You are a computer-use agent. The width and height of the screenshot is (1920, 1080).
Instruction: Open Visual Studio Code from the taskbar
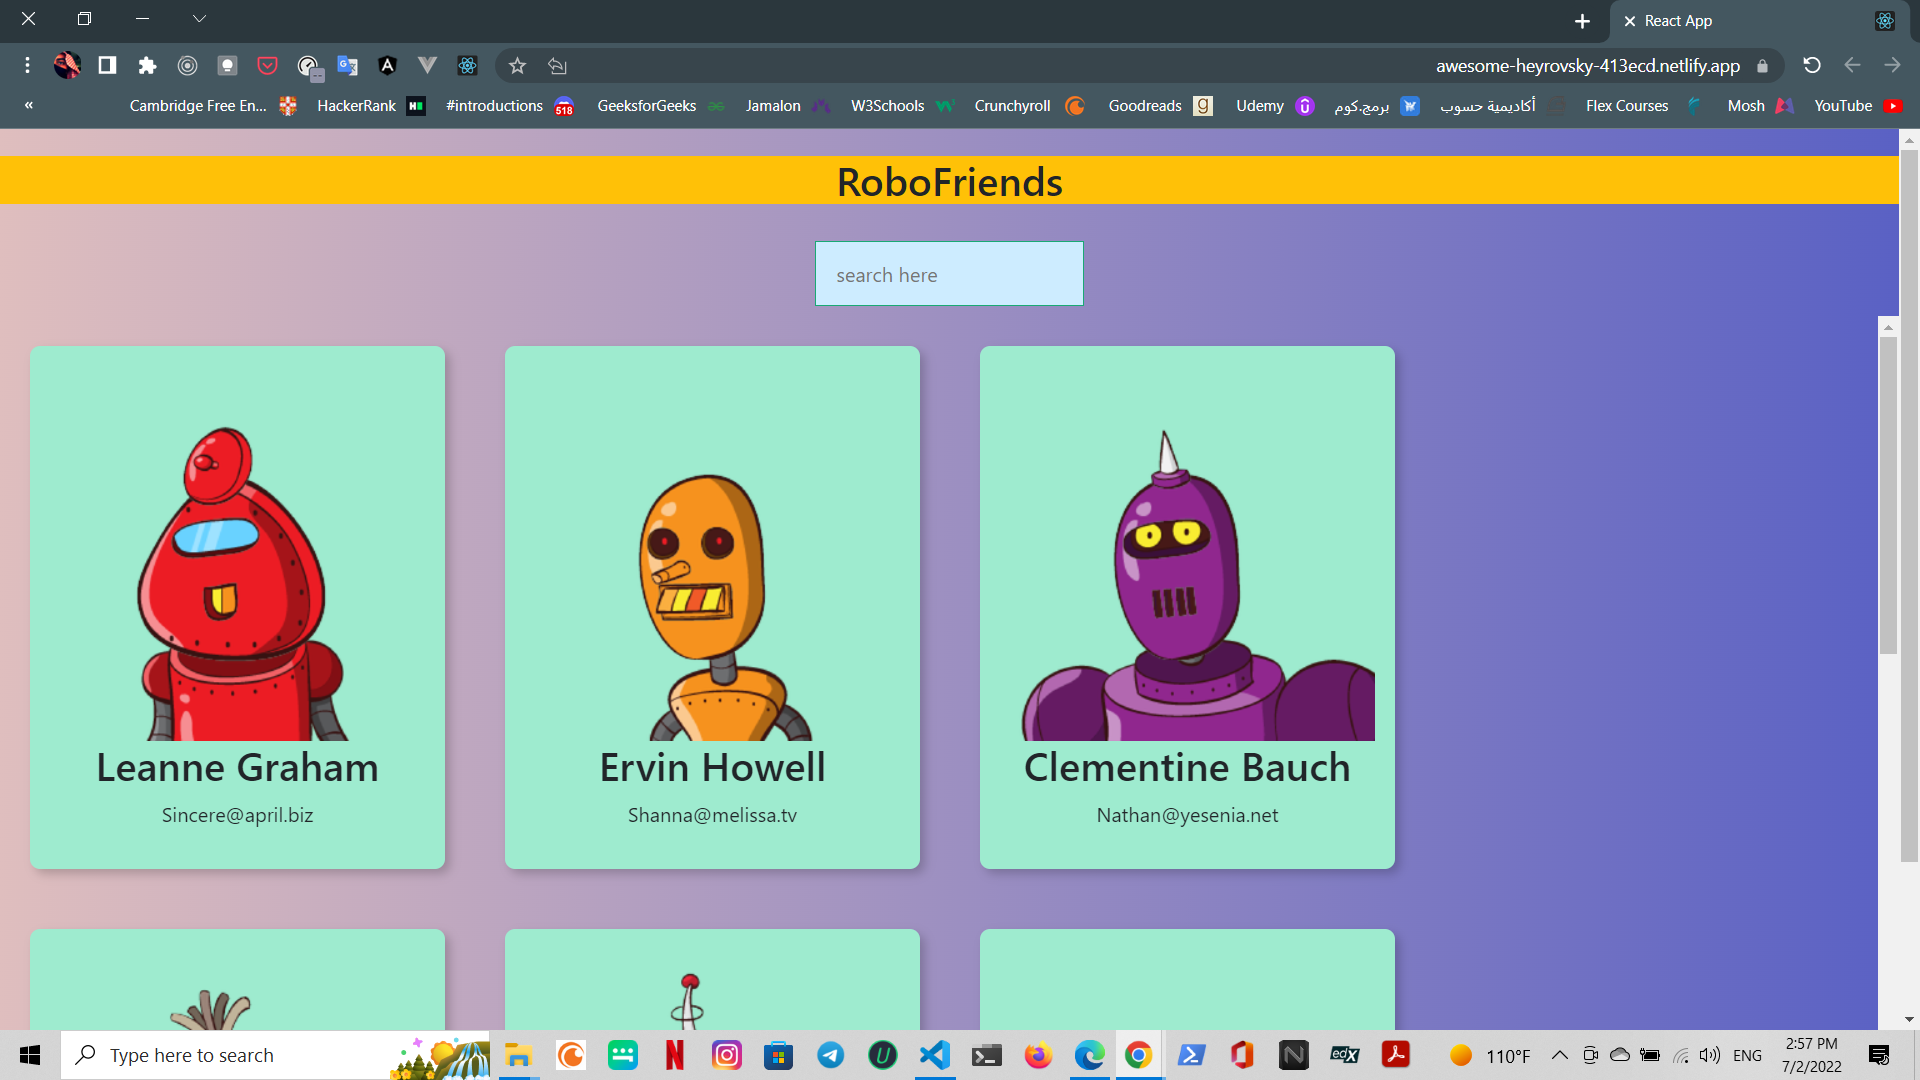coord(935,1055)
